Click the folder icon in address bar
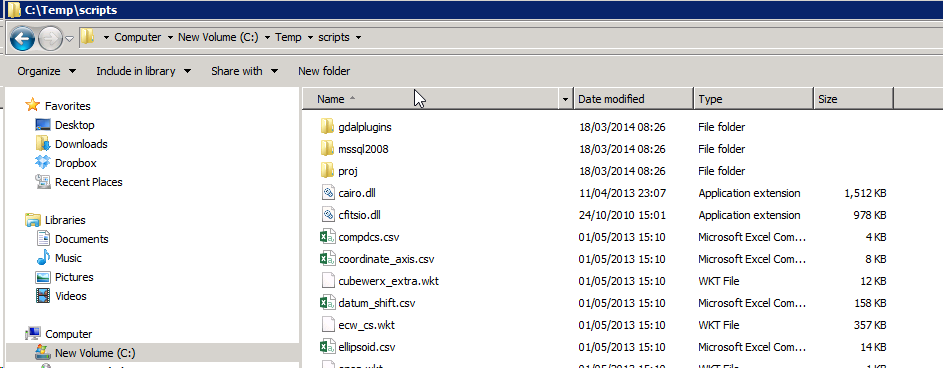Image resolution: width=943 pixels, height=368 pixels. (87, 37)
